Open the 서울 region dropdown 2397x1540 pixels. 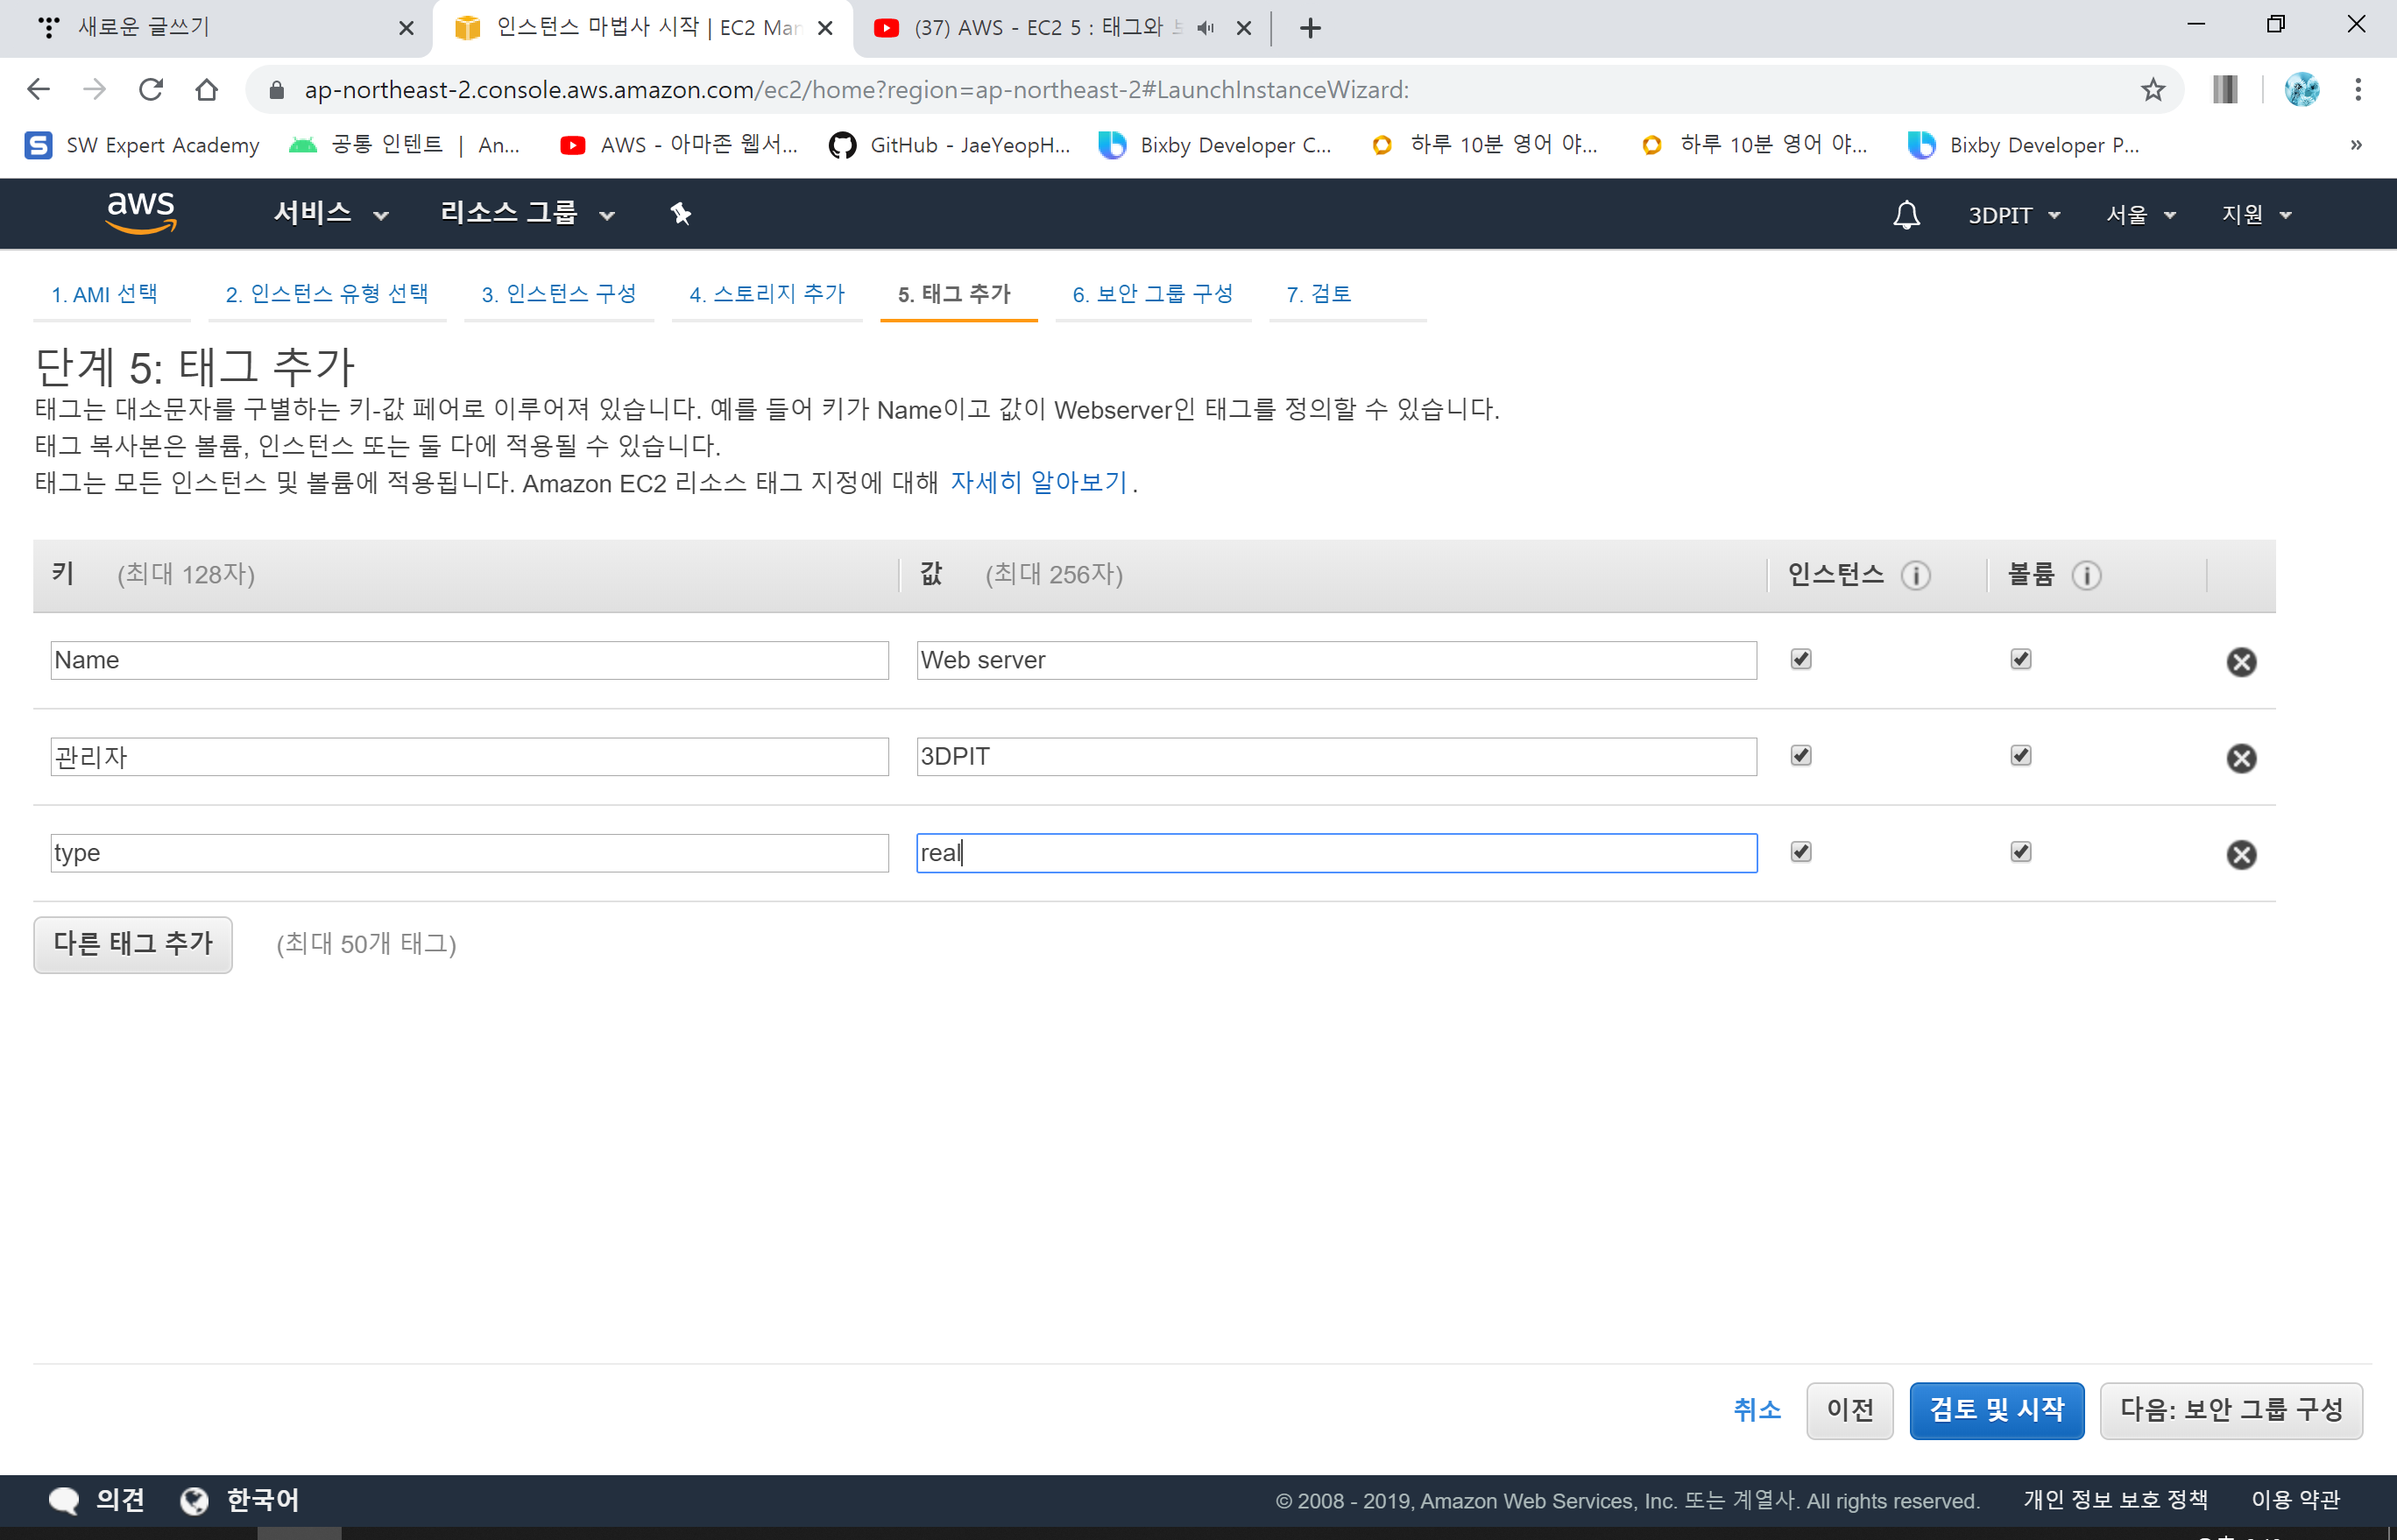[2140, 215]
